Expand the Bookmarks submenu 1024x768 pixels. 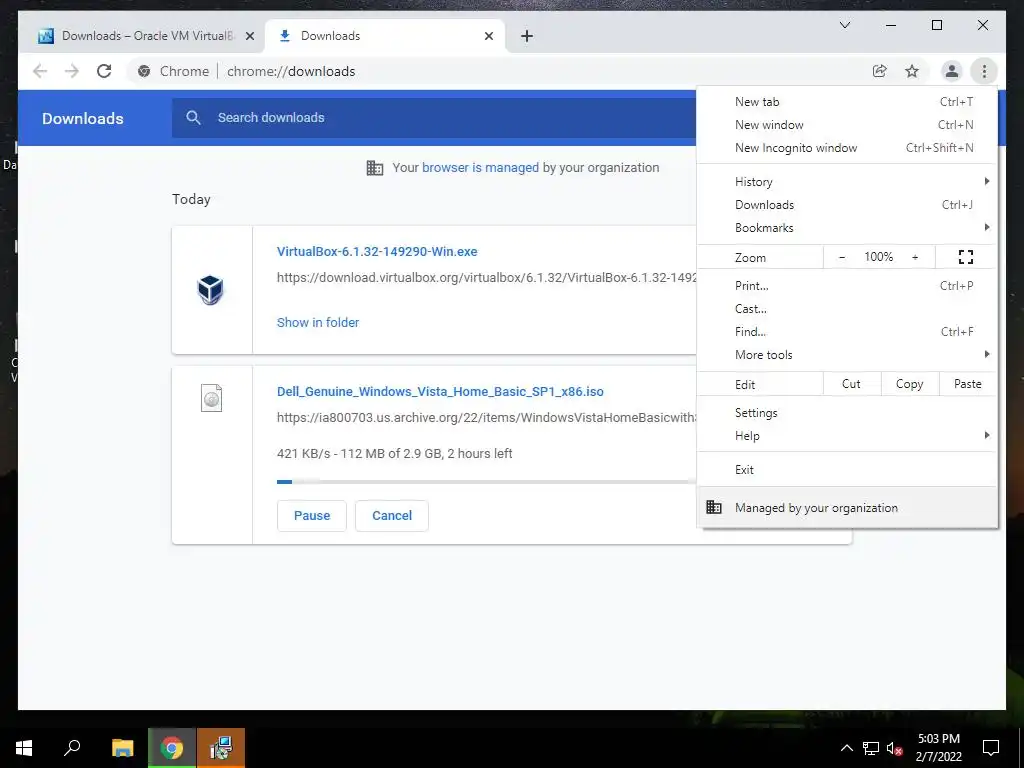coord(847,227)
